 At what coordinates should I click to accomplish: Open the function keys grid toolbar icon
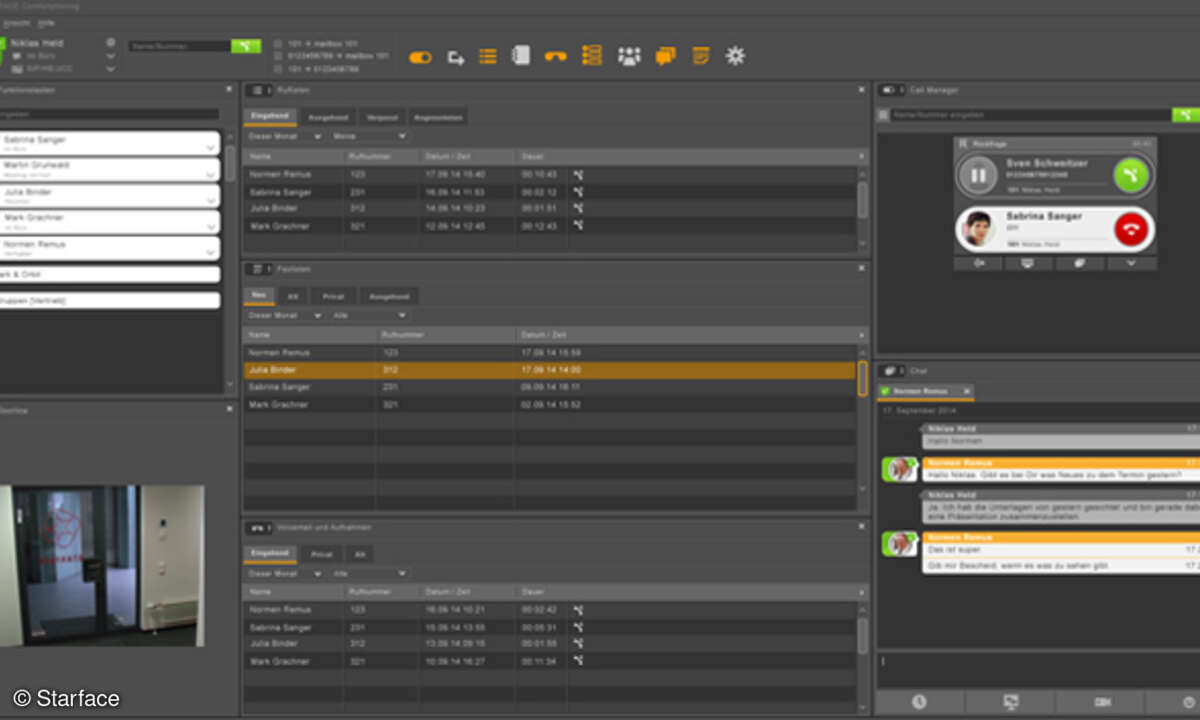click(592, 55)
